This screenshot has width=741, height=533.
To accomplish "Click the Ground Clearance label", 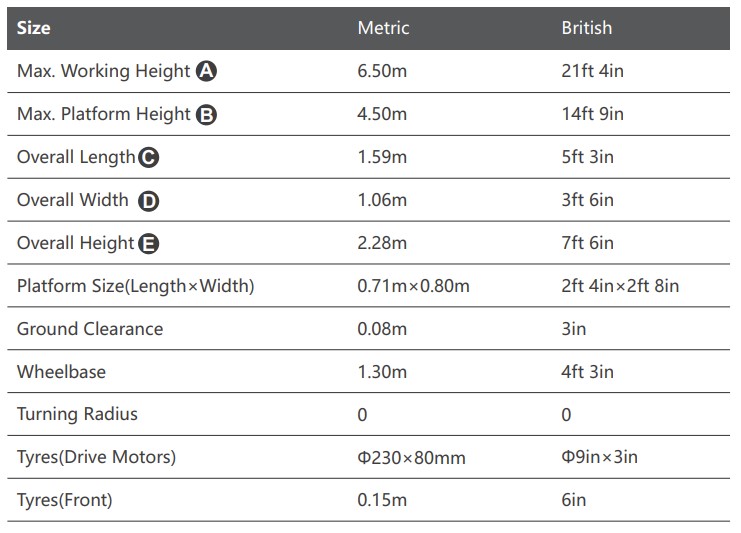I will pyautogui.click(x=90, y=329).
